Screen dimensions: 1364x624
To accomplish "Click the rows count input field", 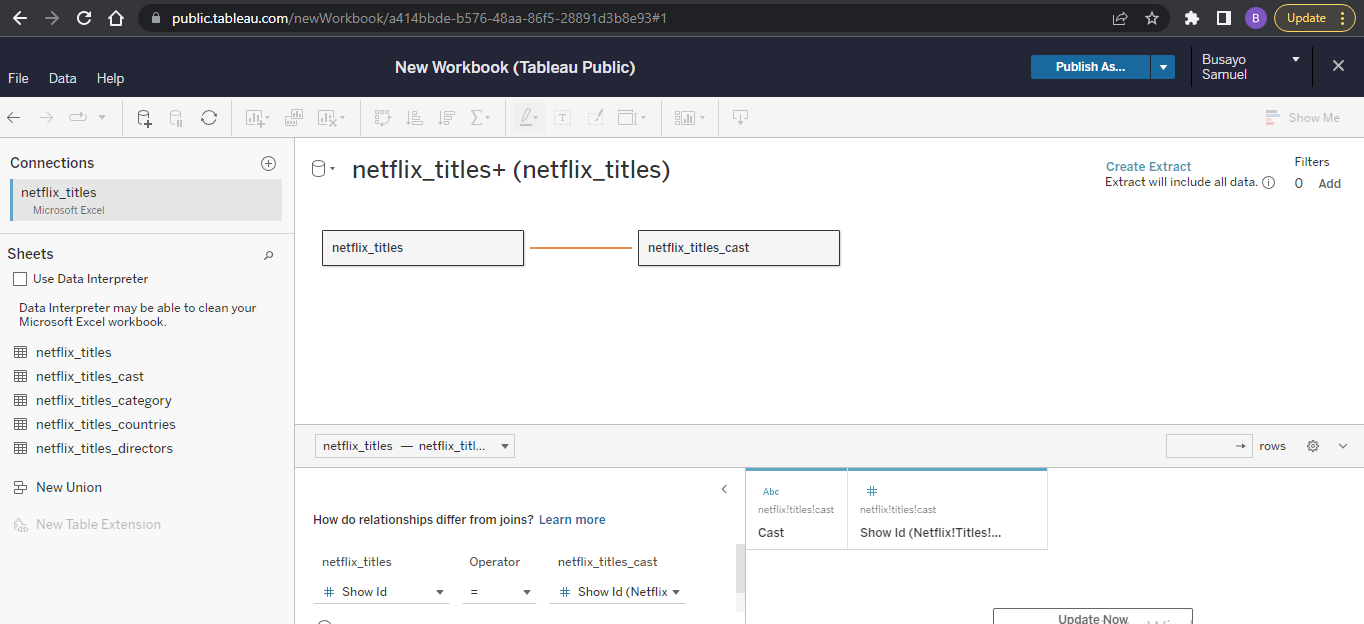I will 1201,446.
